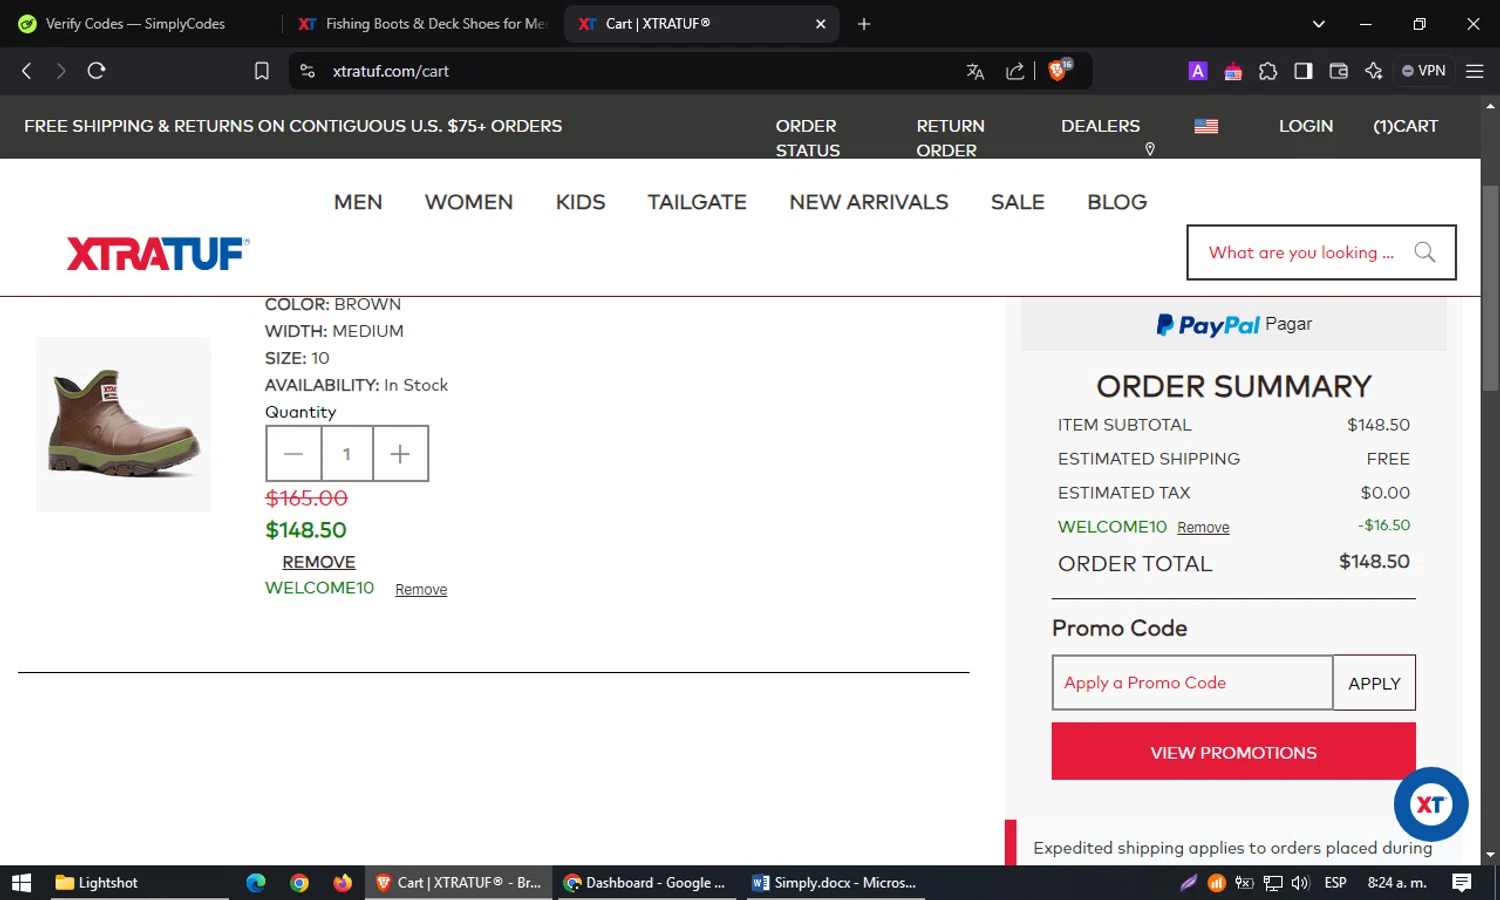1500x900 pixels.
Task: Open the (1)CART link
Action: pyautogui.click(x=1405, y=126)
